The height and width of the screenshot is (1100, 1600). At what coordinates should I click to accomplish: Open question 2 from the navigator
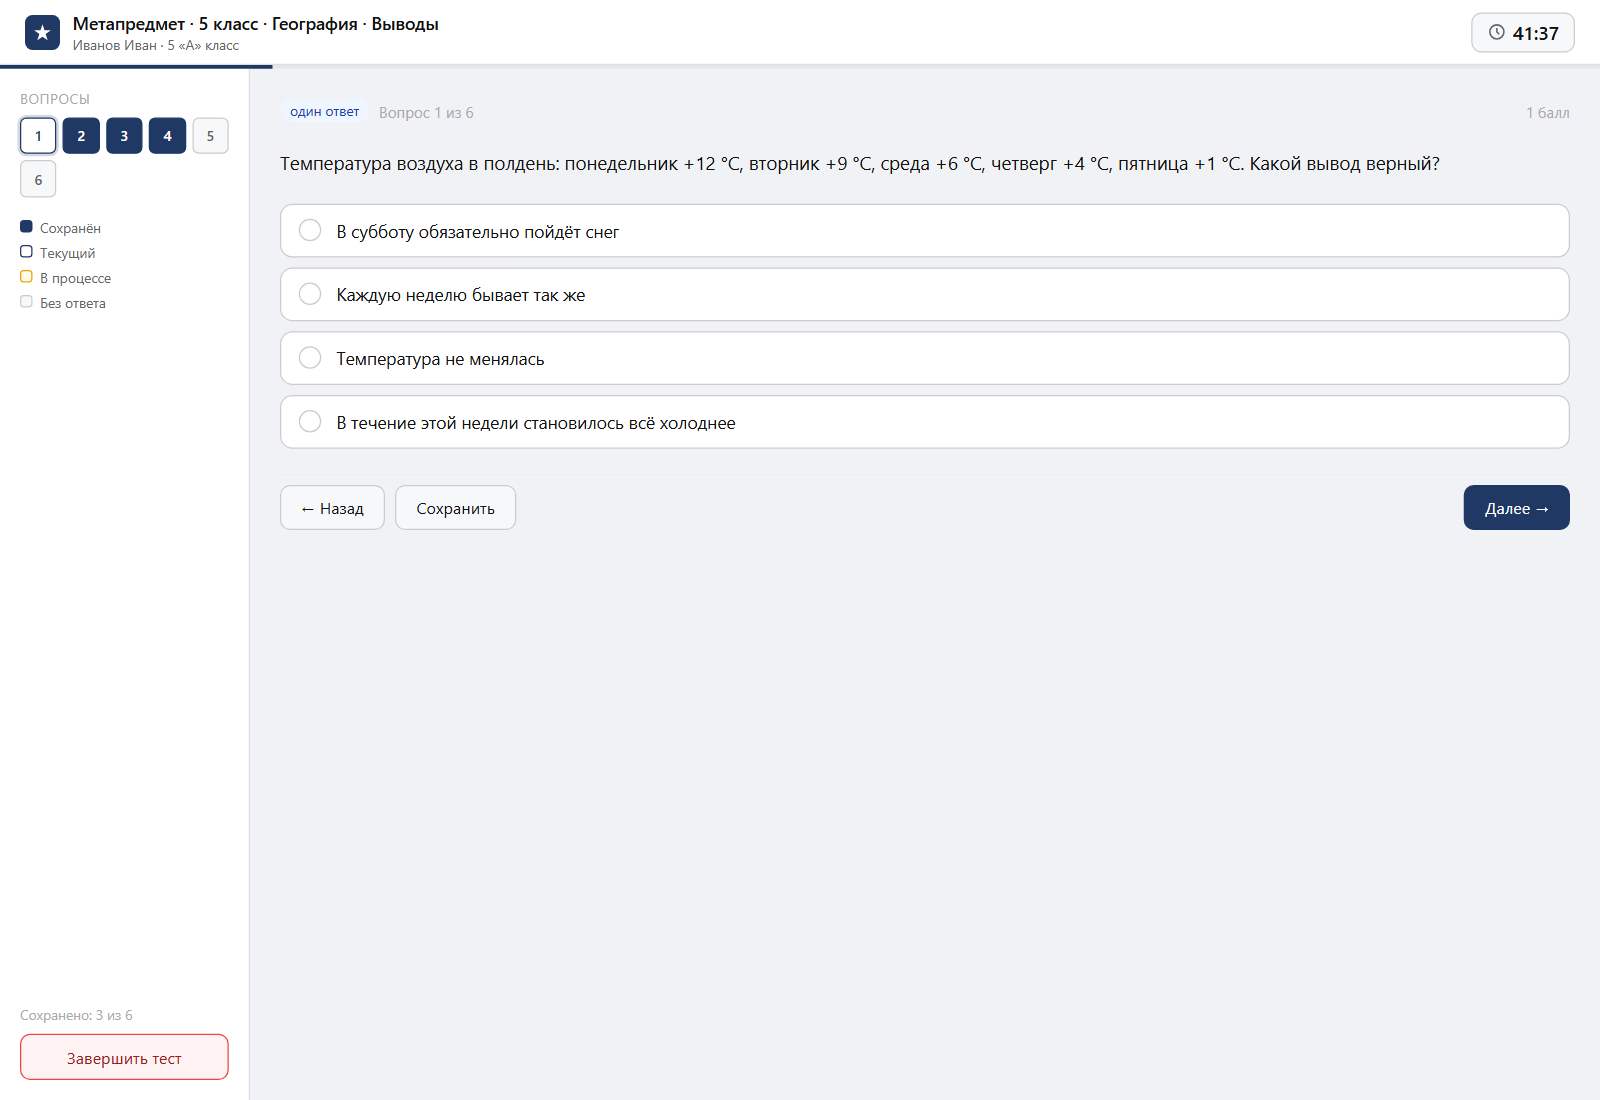81,136
